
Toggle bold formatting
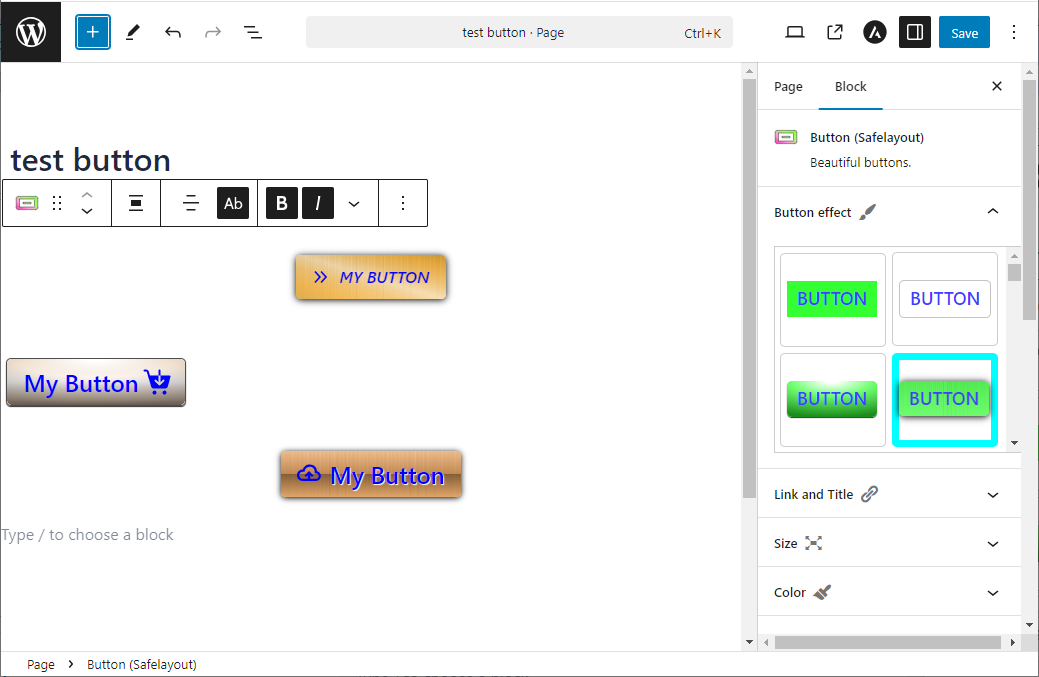(x=282, y=203)
